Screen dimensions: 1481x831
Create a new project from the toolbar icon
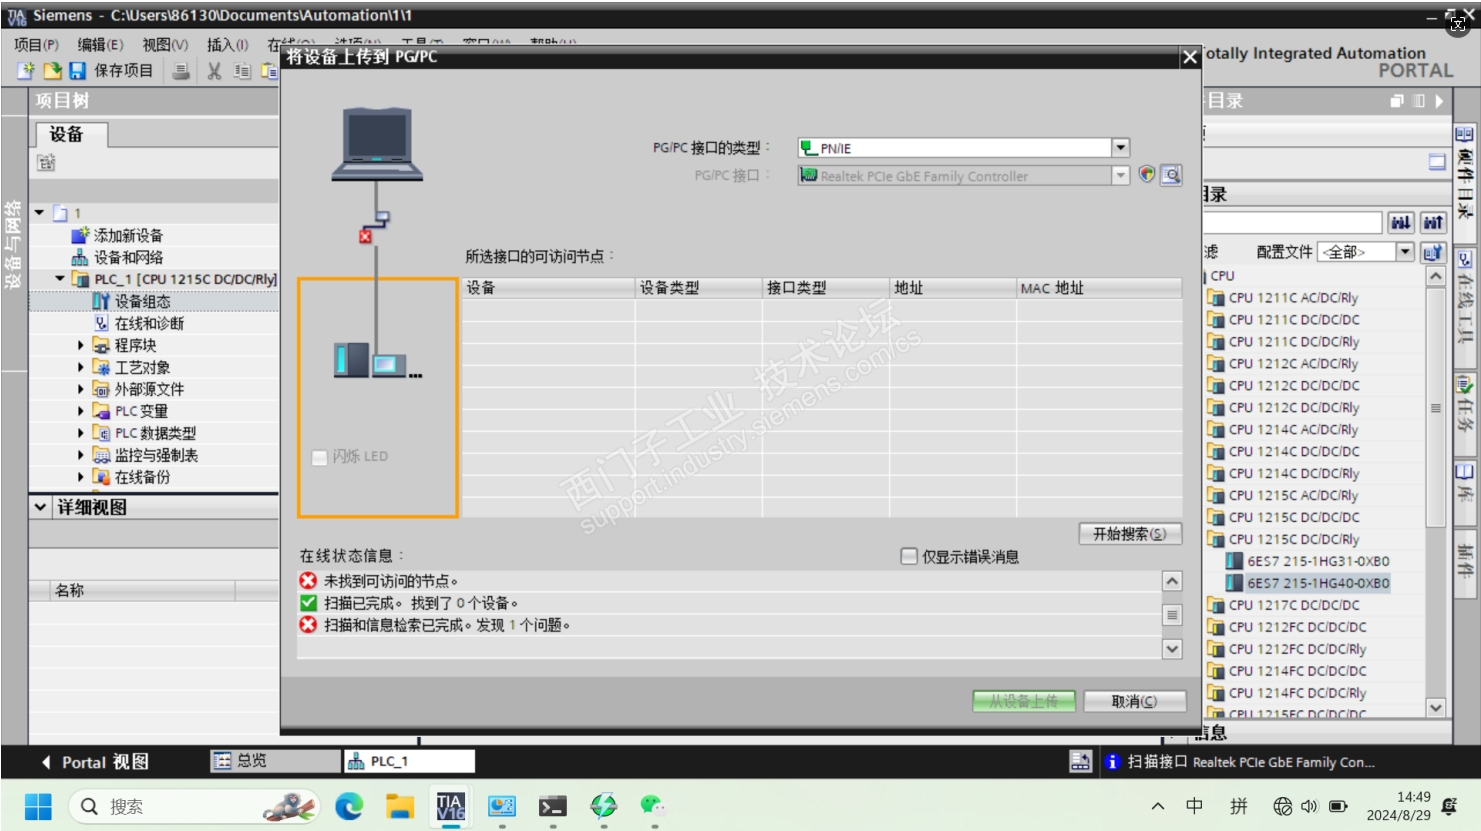pos(26,71)
